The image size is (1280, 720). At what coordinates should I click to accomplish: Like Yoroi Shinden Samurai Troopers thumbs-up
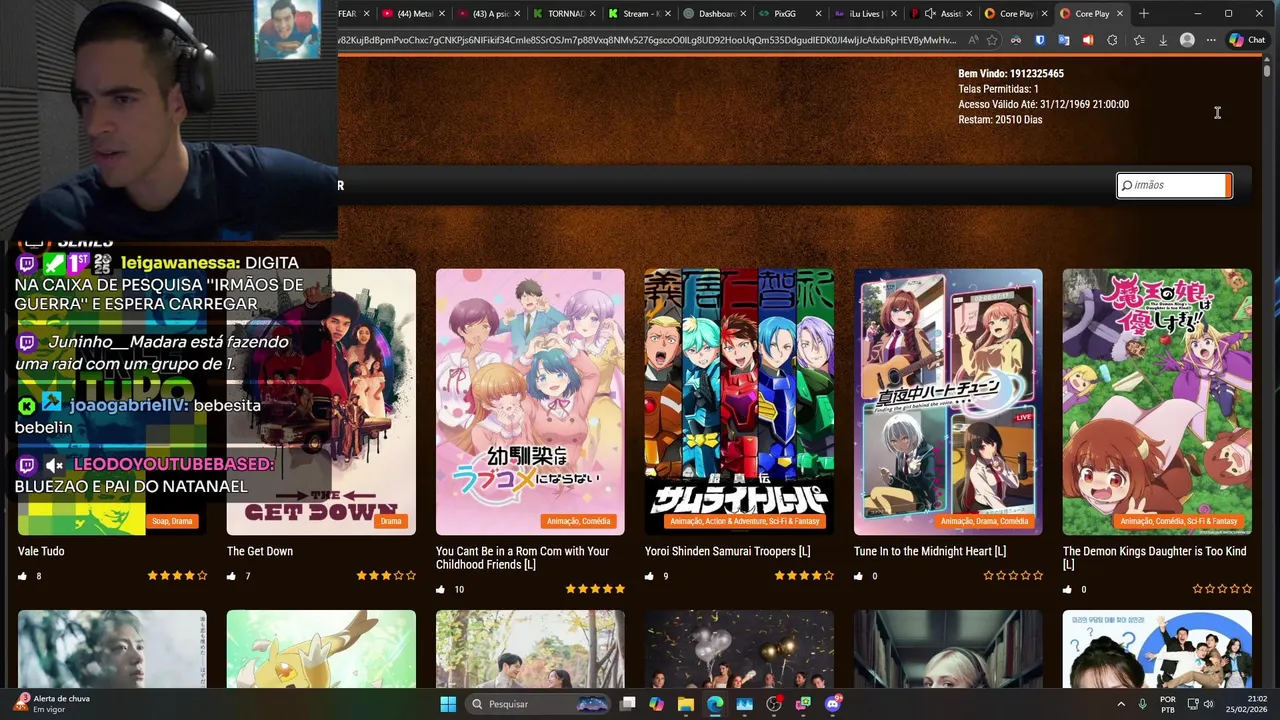650,576
